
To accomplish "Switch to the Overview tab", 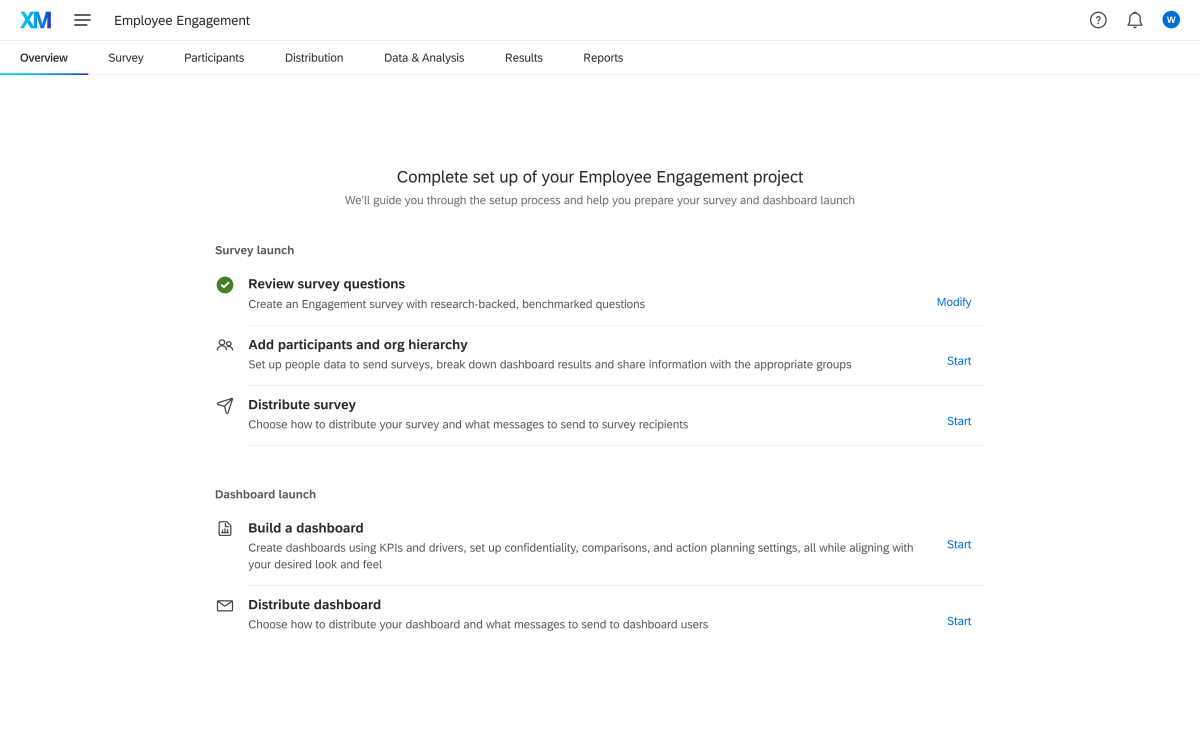I will coord(44,58).
